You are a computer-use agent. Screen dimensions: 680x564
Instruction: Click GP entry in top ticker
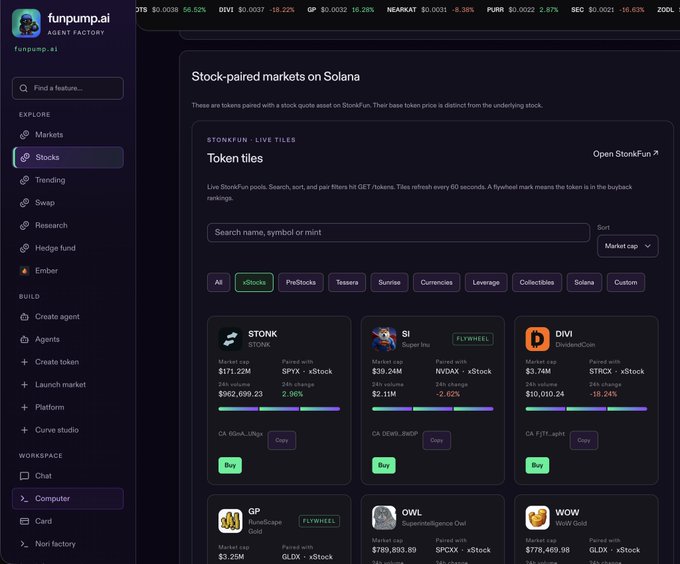340,10
